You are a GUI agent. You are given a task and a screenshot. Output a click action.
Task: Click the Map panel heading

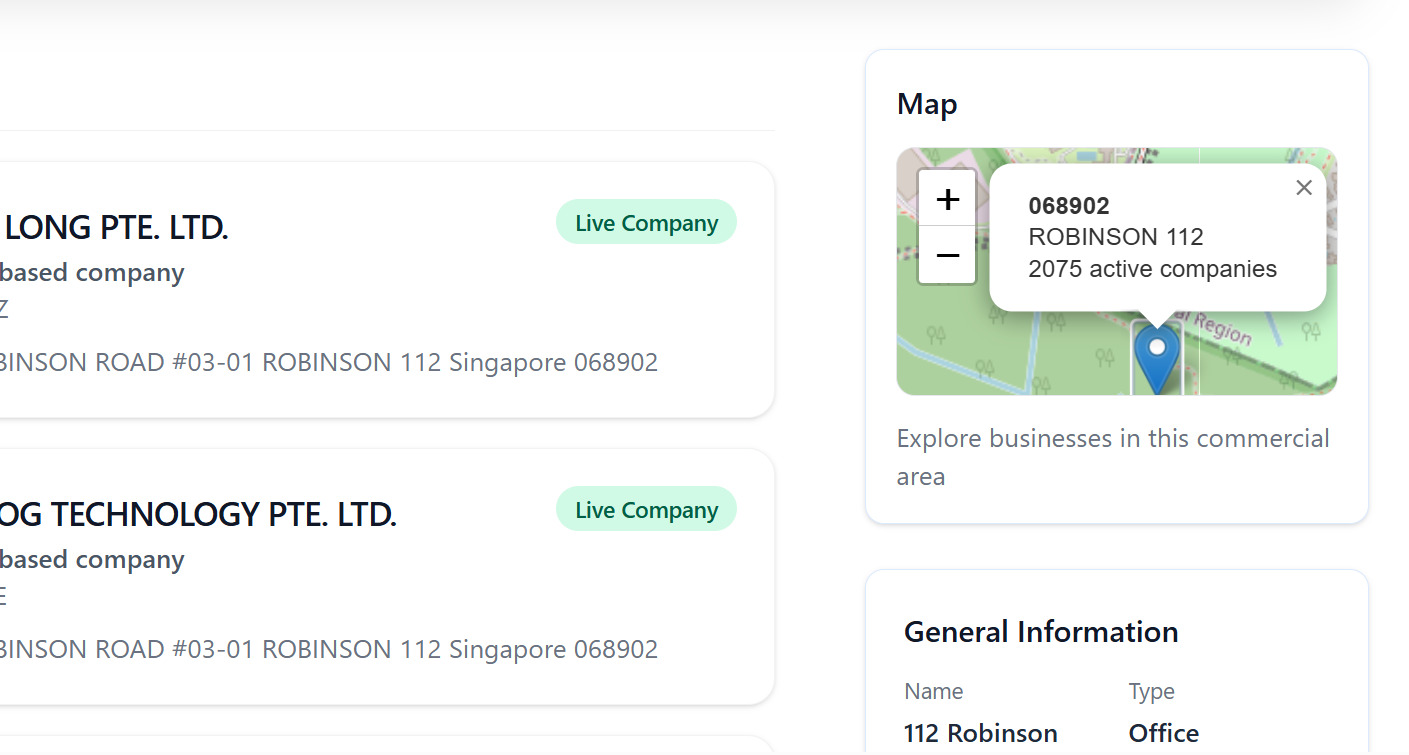point(927,104)
